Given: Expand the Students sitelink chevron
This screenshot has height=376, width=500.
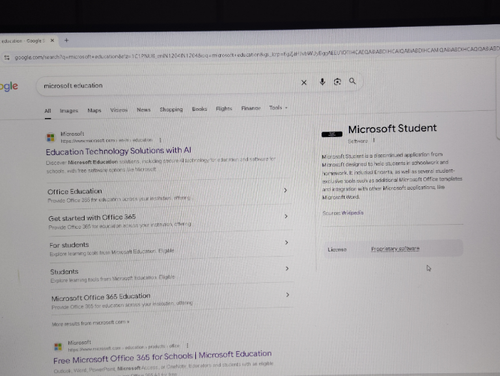Looking at the screenshot, I should pos(287,268).
